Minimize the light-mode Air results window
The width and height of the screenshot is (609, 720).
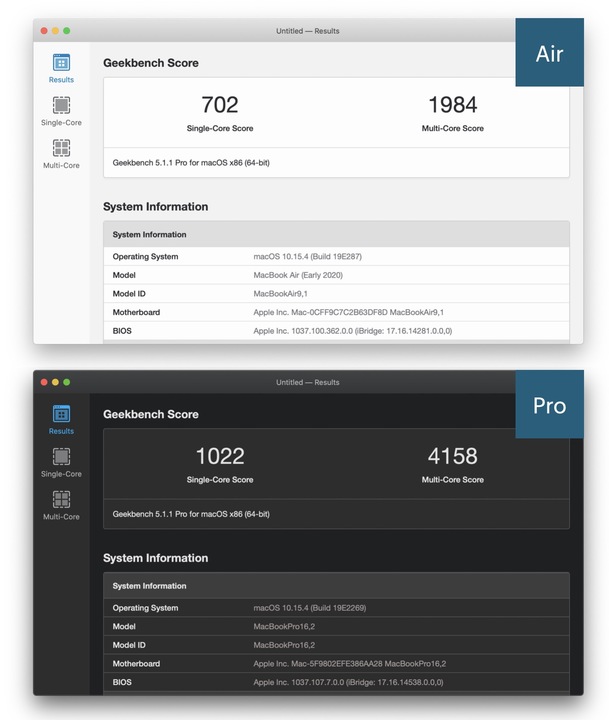(55, 31)
